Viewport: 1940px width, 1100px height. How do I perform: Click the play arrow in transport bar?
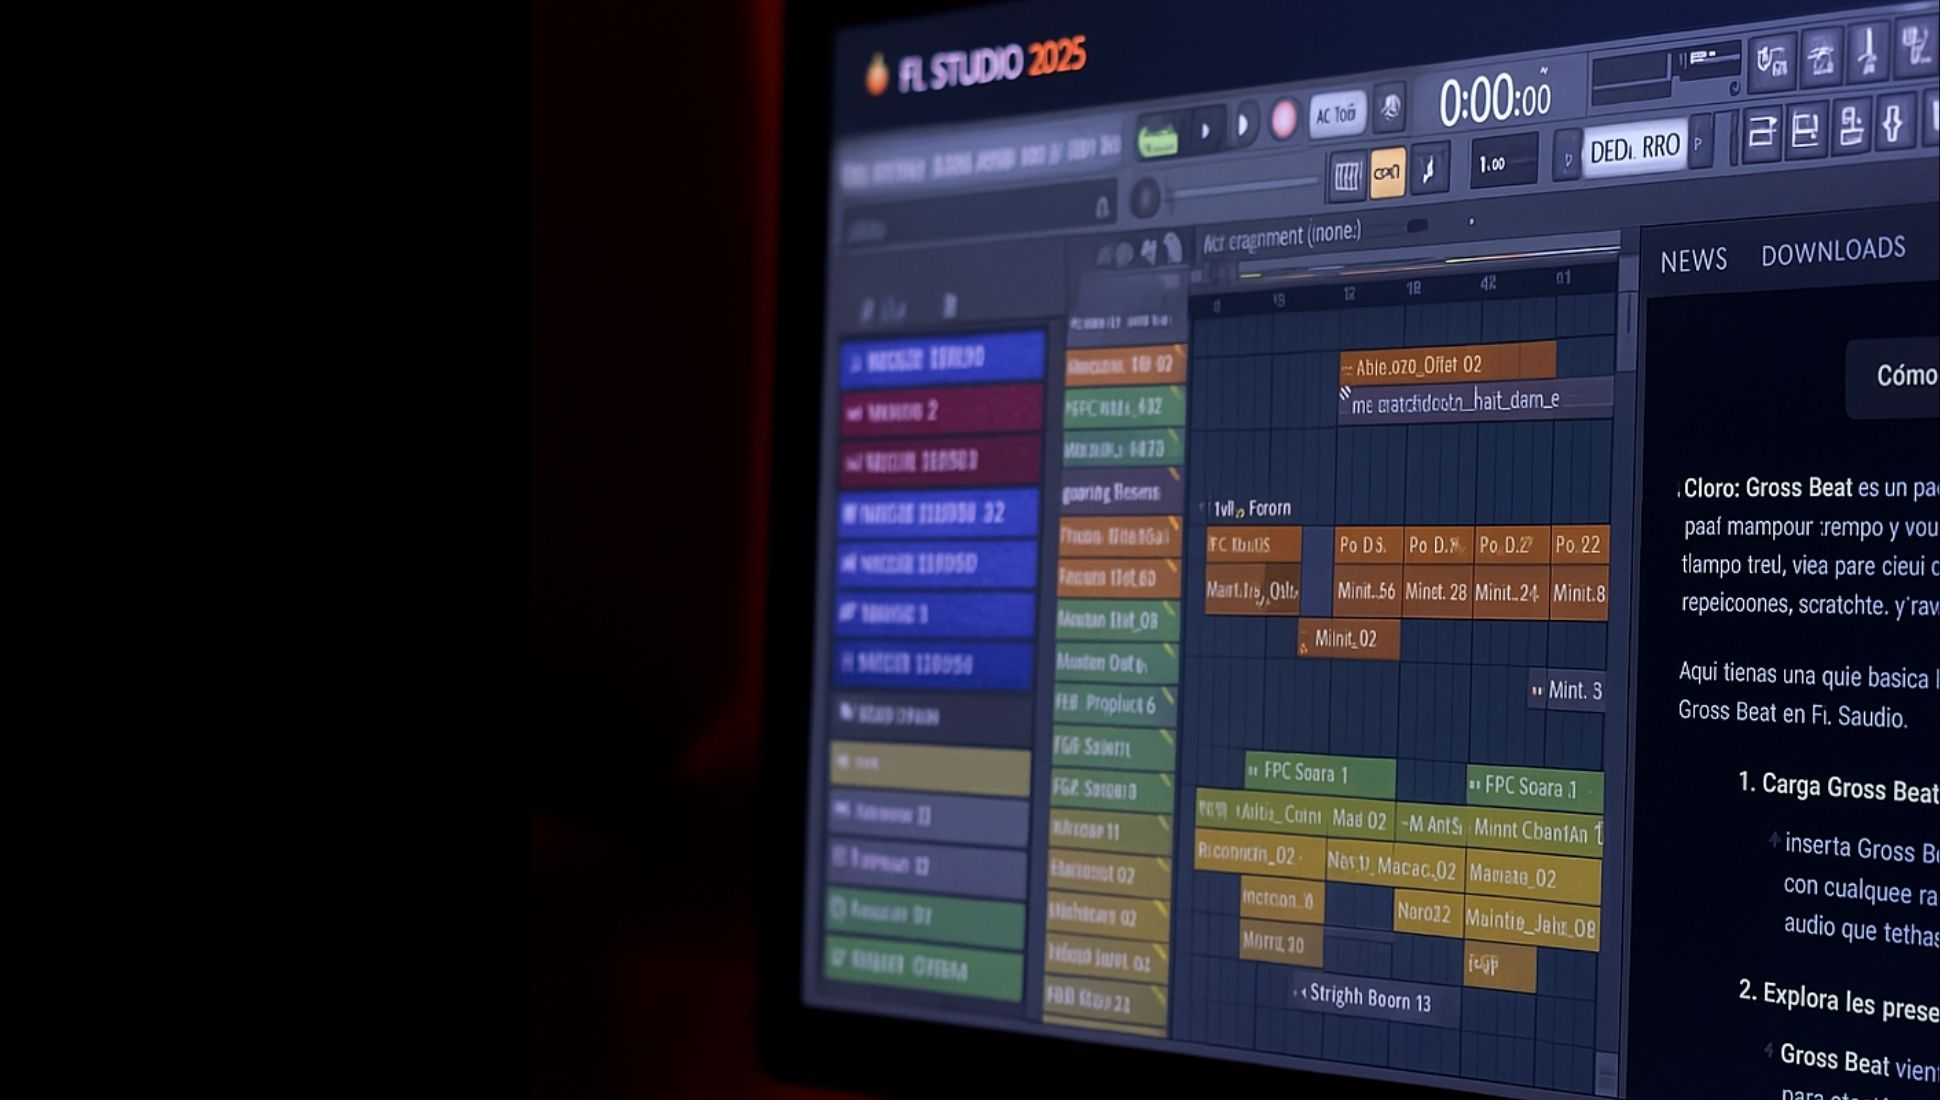[1243, 124]
